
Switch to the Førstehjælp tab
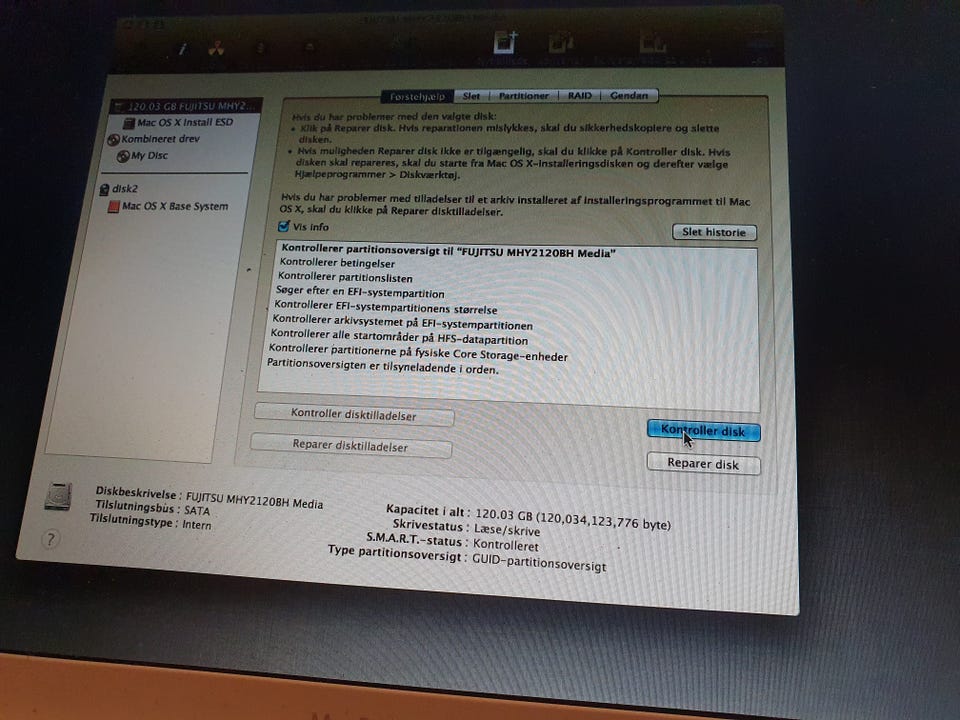pos(418,96)
